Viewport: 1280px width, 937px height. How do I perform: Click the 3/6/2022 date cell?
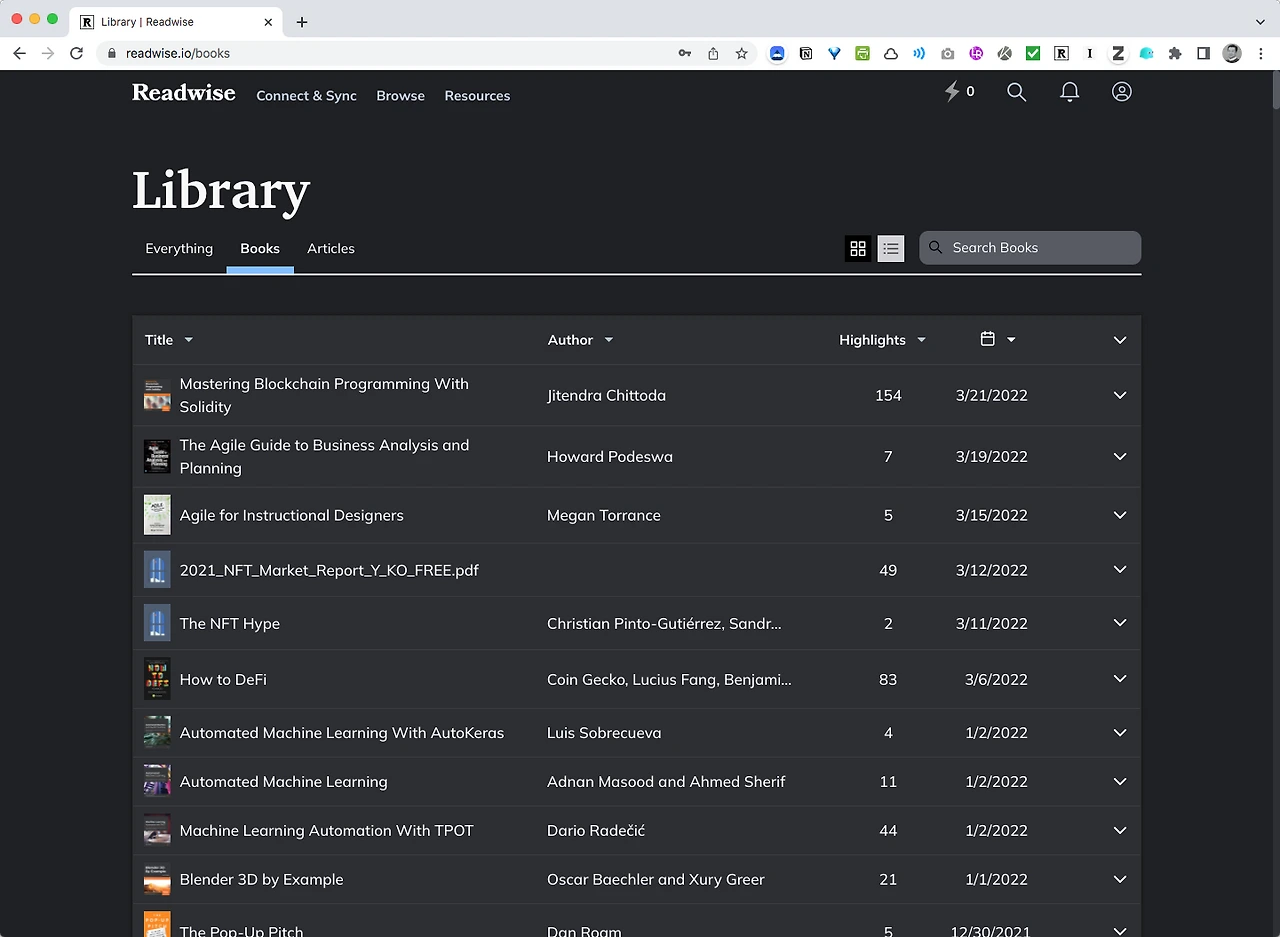pyautogui.click(x=996, y=679)
